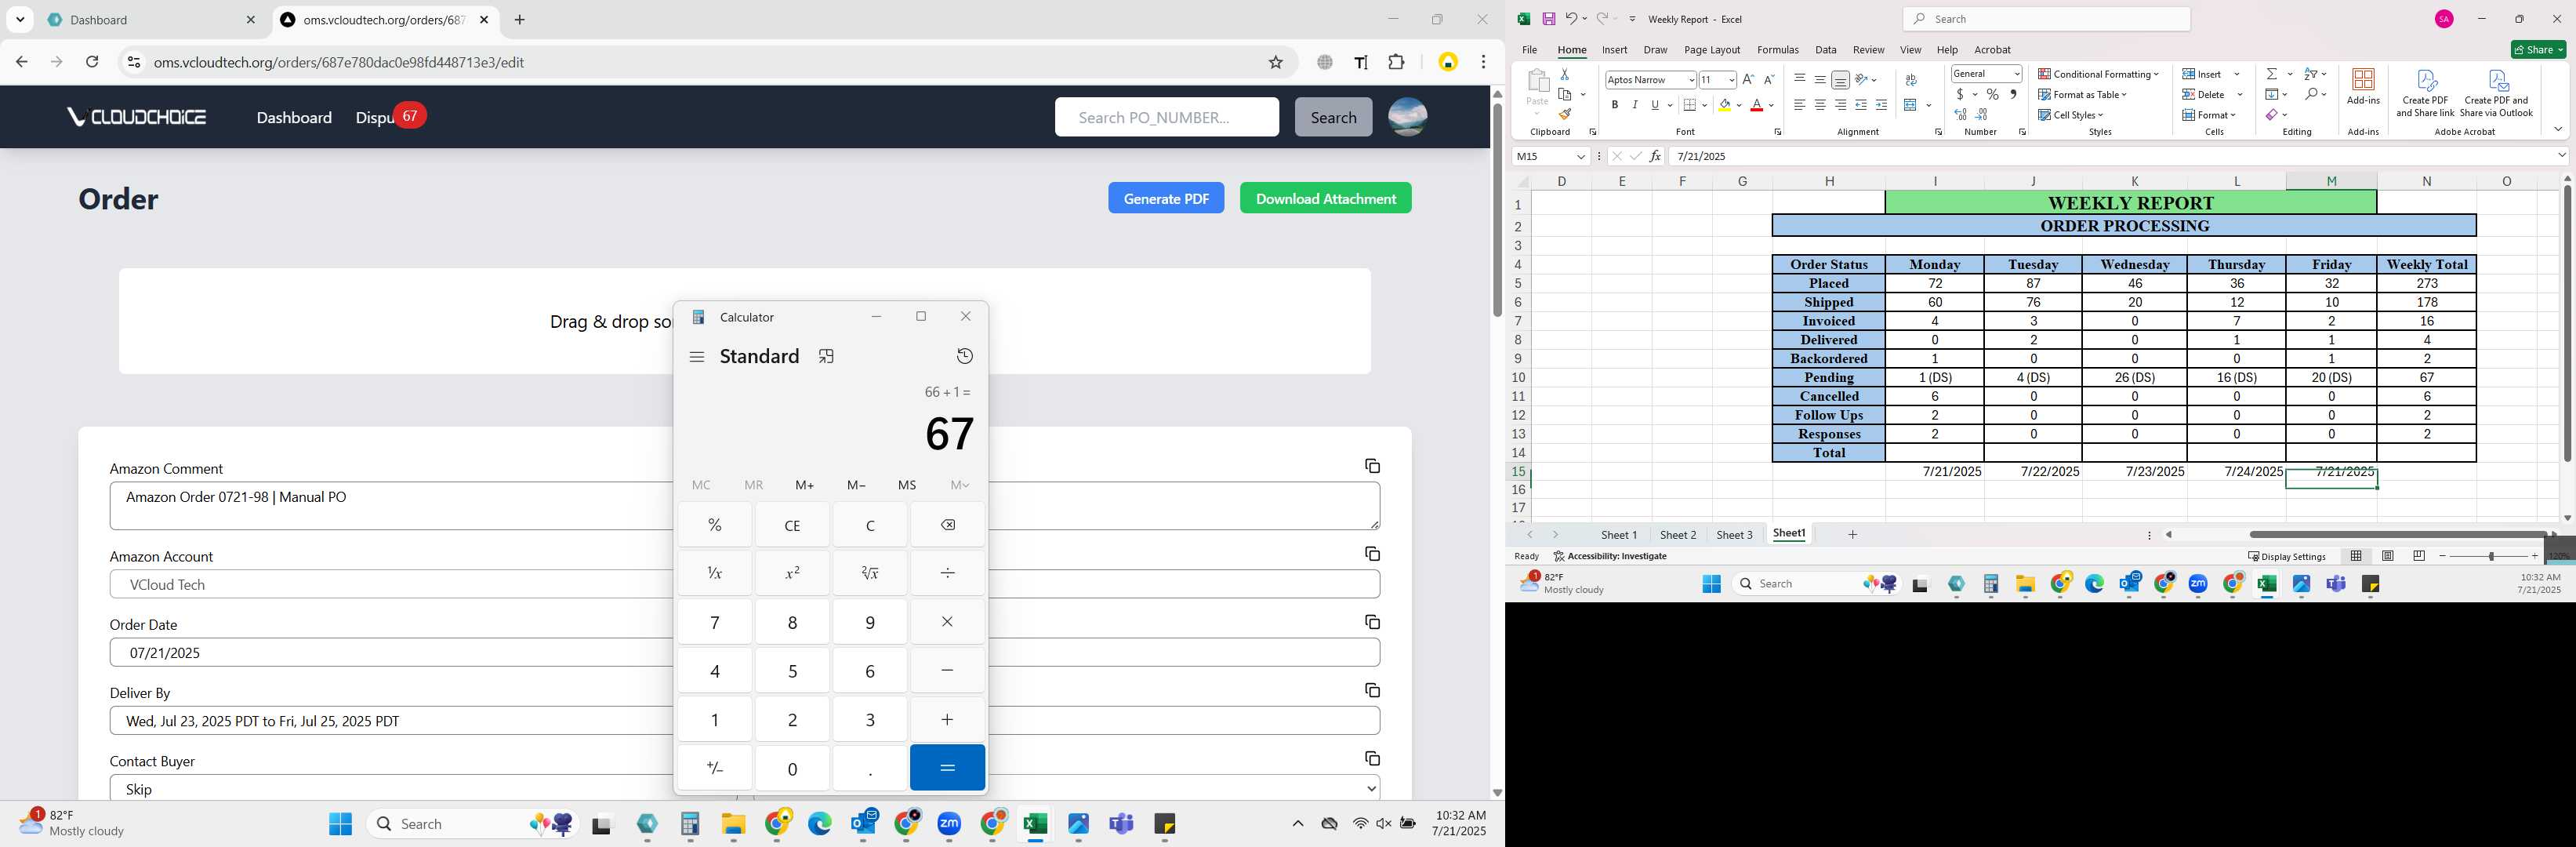Screen dimensions: 2576x847
Task: Click Create PDF and Share via Outlook
Action: pos(2496,92)
